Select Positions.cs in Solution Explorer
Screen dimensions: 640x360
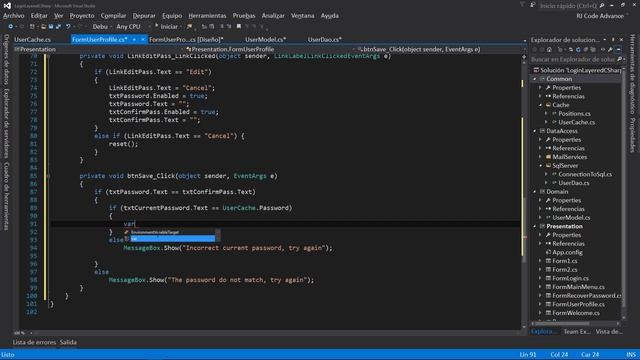(574, 114)
